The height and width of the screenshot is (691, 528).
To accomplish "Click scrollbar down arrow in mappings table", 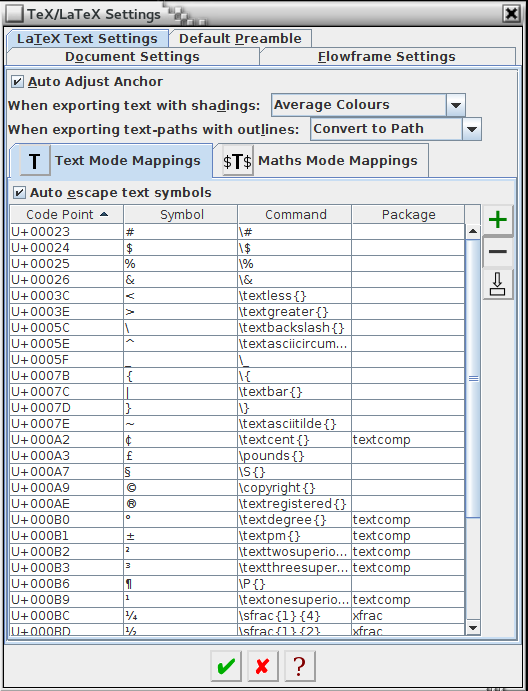I will click(x=473, y=628).
